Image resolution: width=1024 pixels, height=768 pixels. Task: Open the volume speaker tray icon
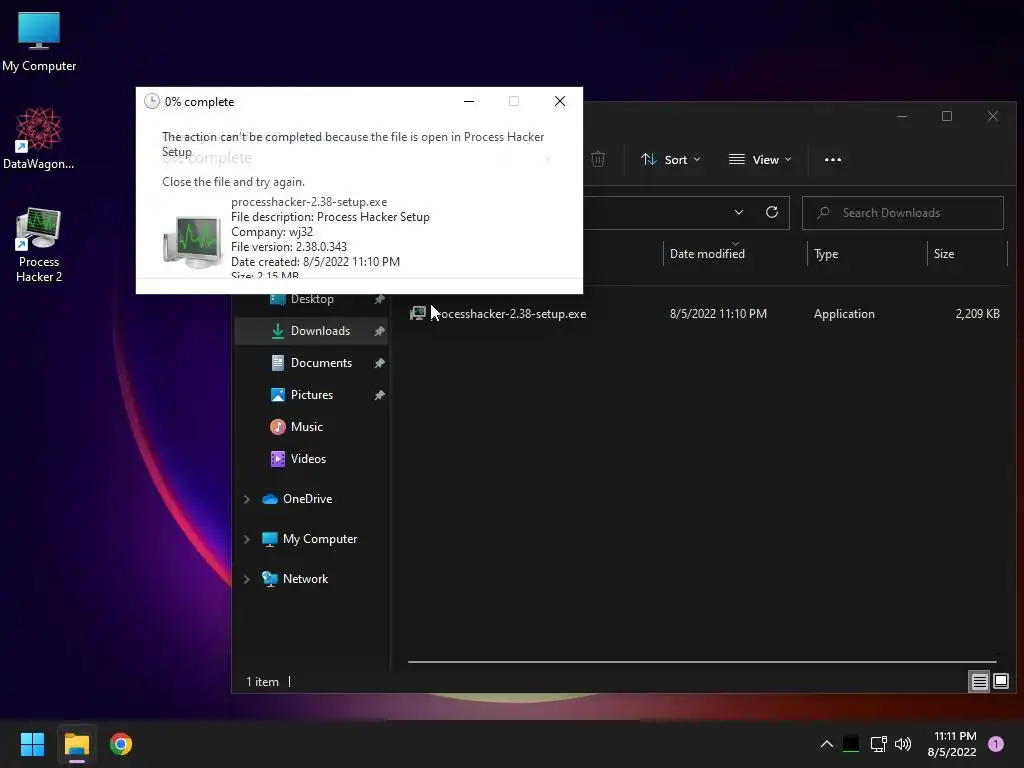pos(903,744)
